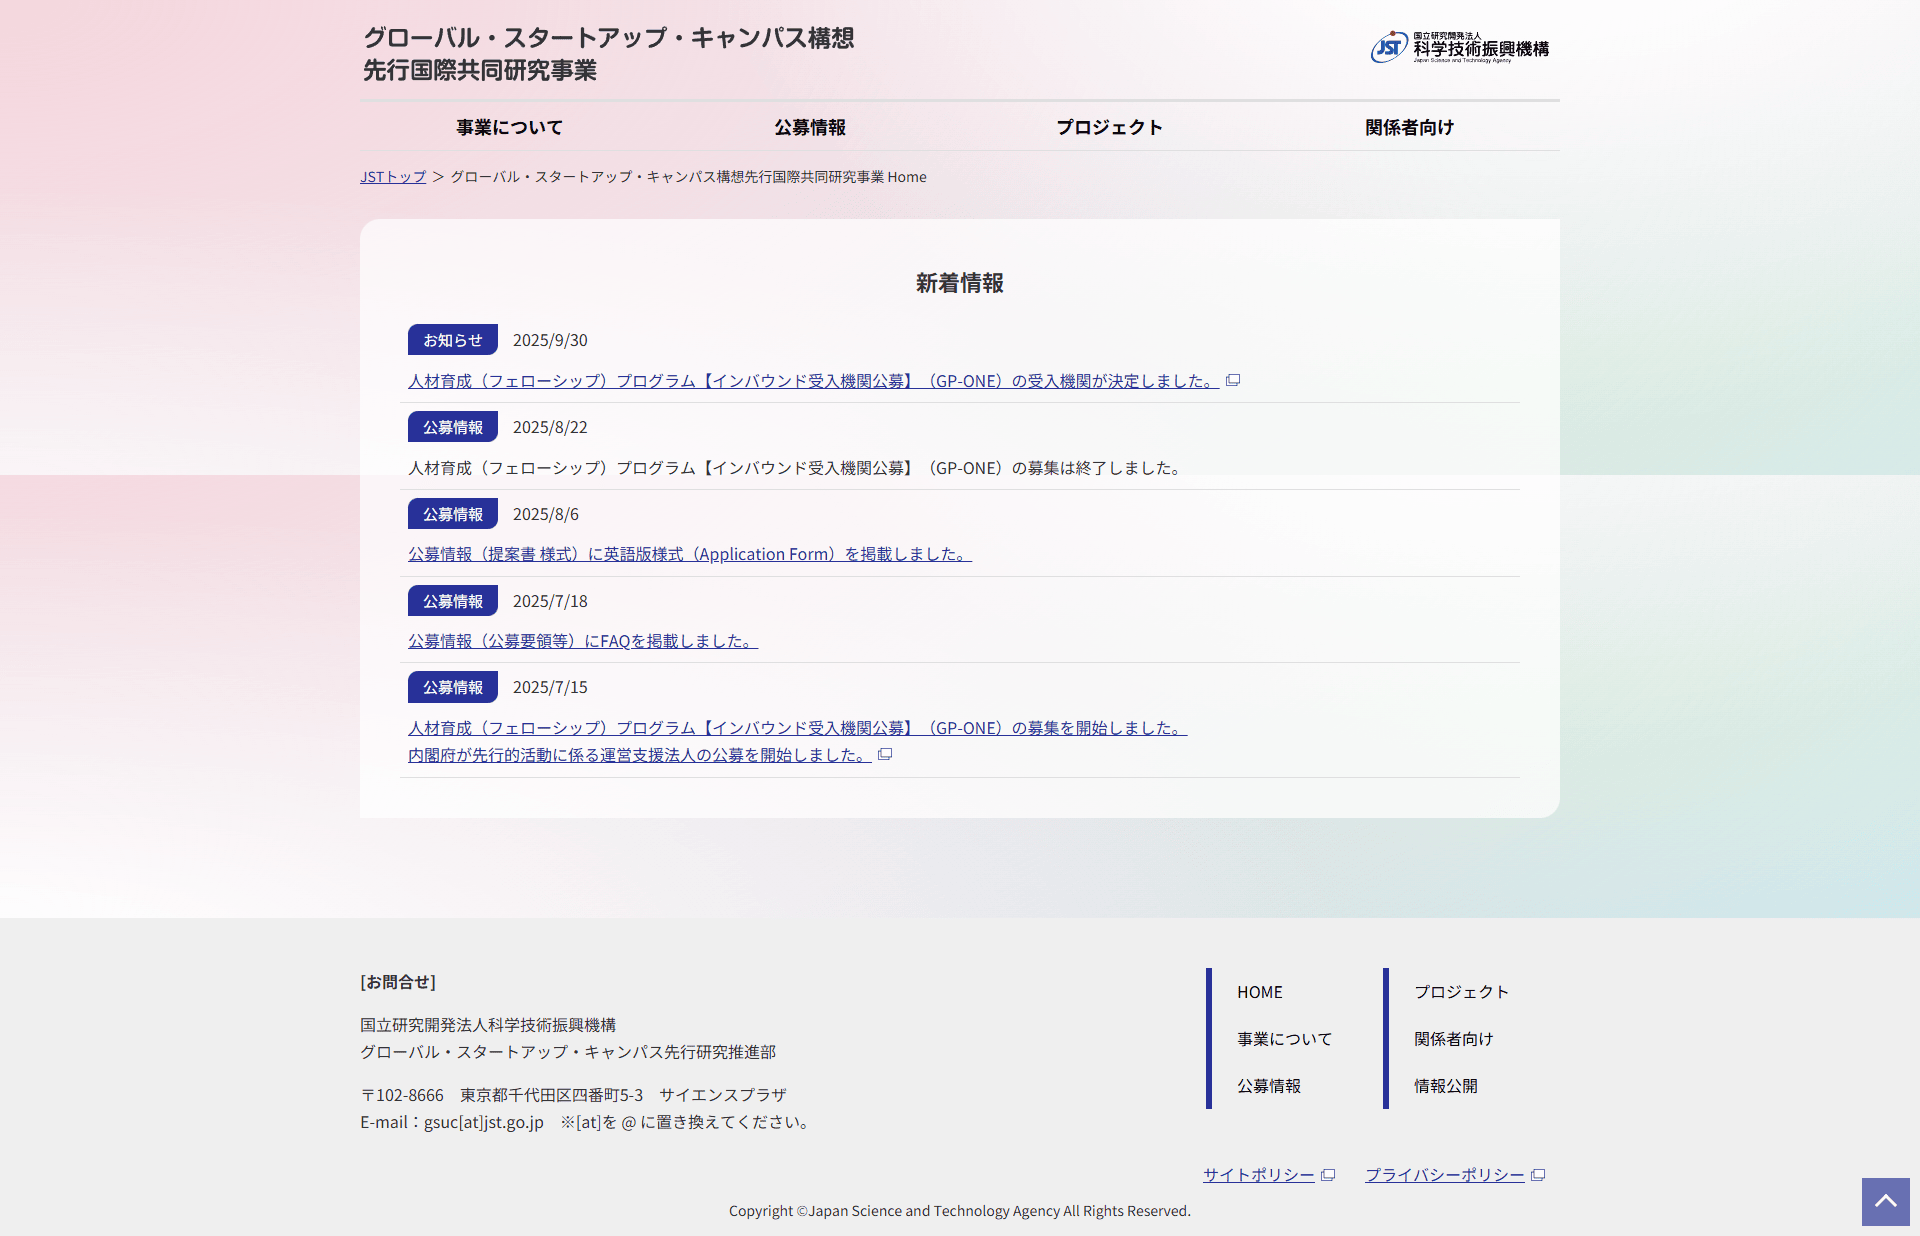Click 情報公開 in the footer navigation
The height and width of the screenshot is (1236, 1920).
pyautogui.click(x=1445, y=1086)
